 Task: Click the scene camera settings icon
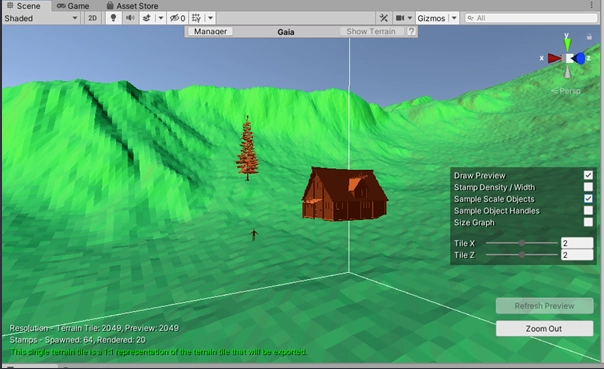[400, 18]
